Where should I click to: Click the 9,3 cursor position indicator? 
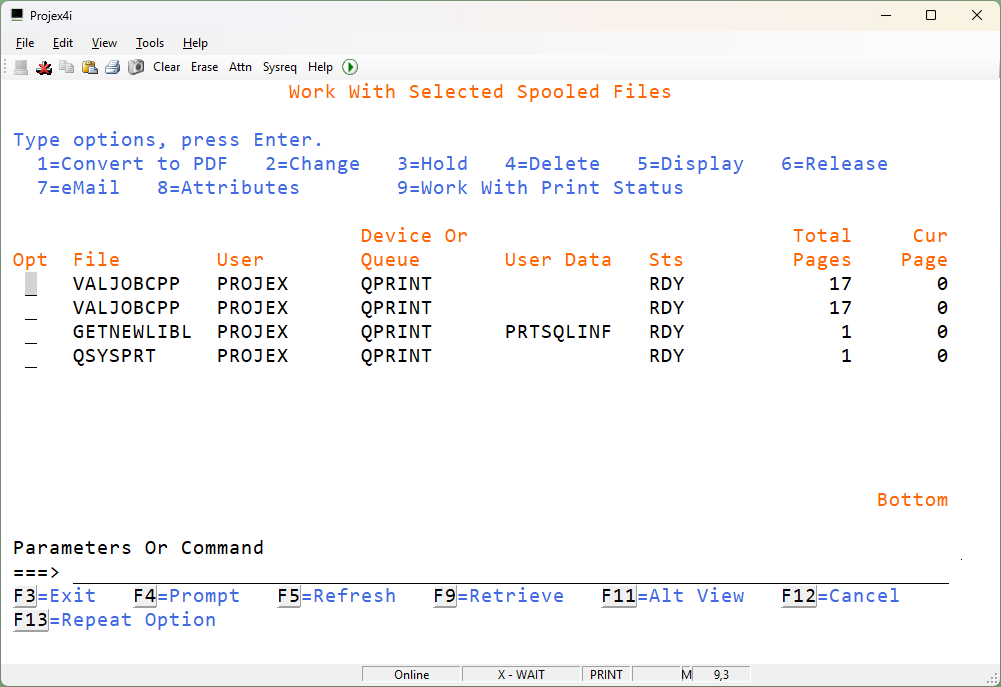[721, 675]
